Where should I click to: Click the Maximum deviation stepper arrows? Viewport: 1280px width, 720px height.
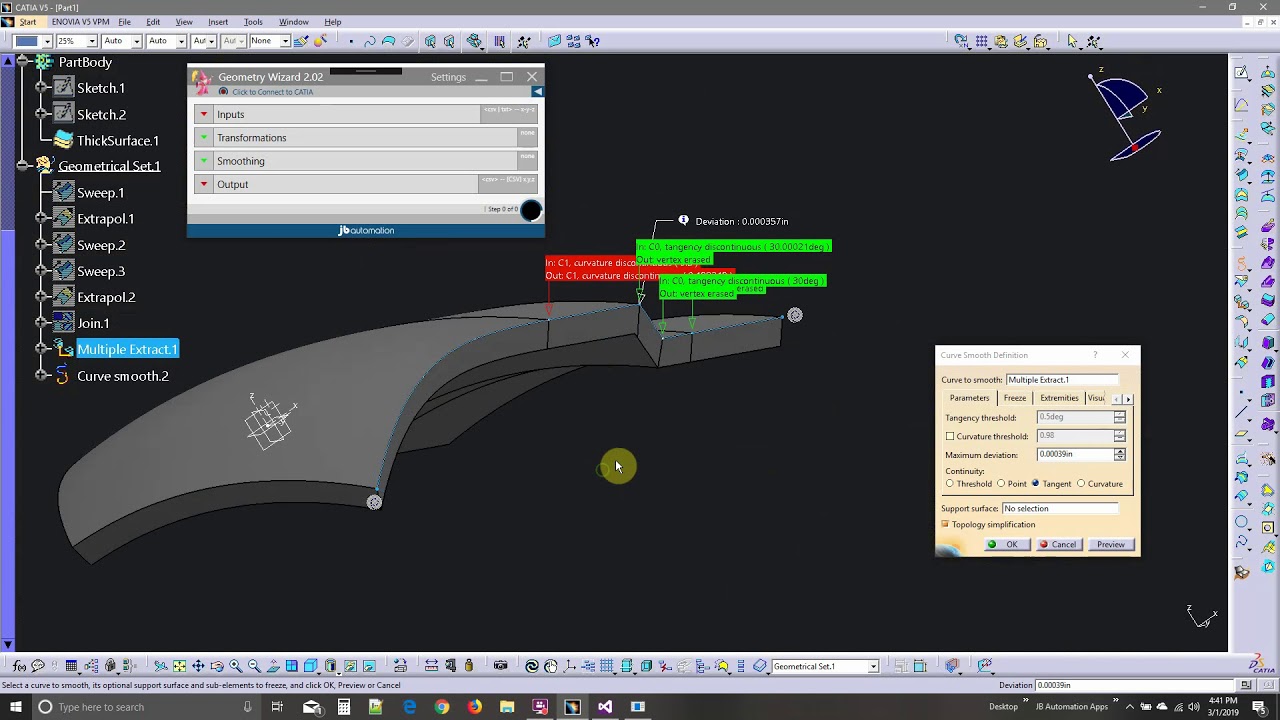1119,455
